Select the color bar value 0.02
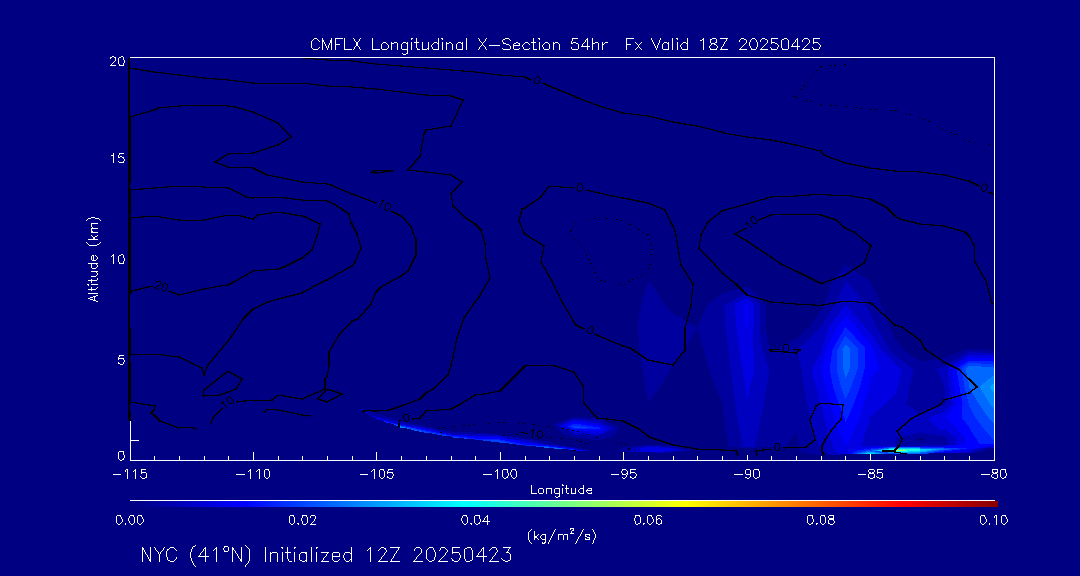 (x=302, y=520)
